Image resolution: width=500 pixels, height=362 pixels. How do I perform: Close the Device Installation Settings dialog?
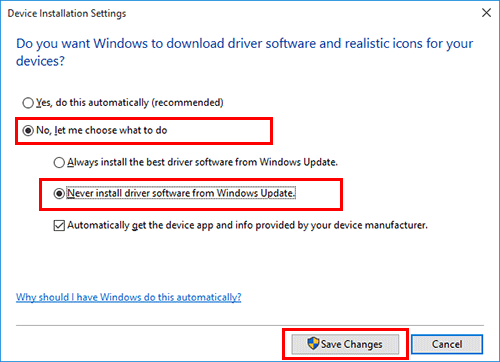tap(486, 13)
